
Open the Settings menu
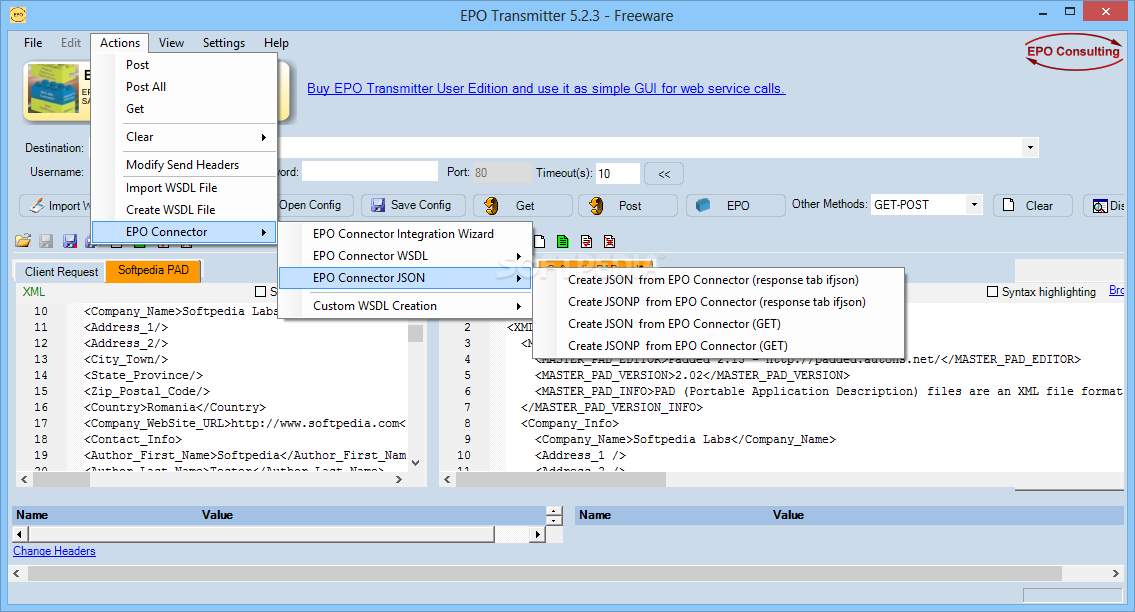click(224, 43)
